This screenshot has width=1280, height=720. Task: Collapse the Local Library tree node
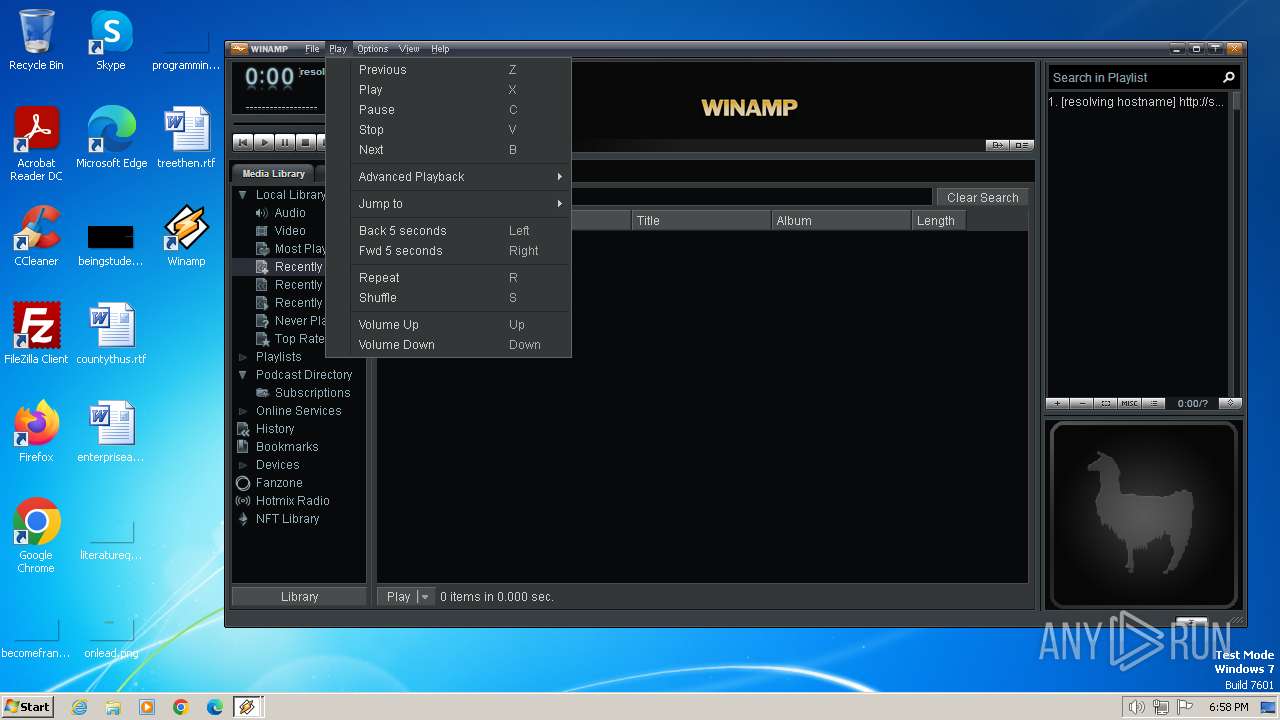pos(243,195)
